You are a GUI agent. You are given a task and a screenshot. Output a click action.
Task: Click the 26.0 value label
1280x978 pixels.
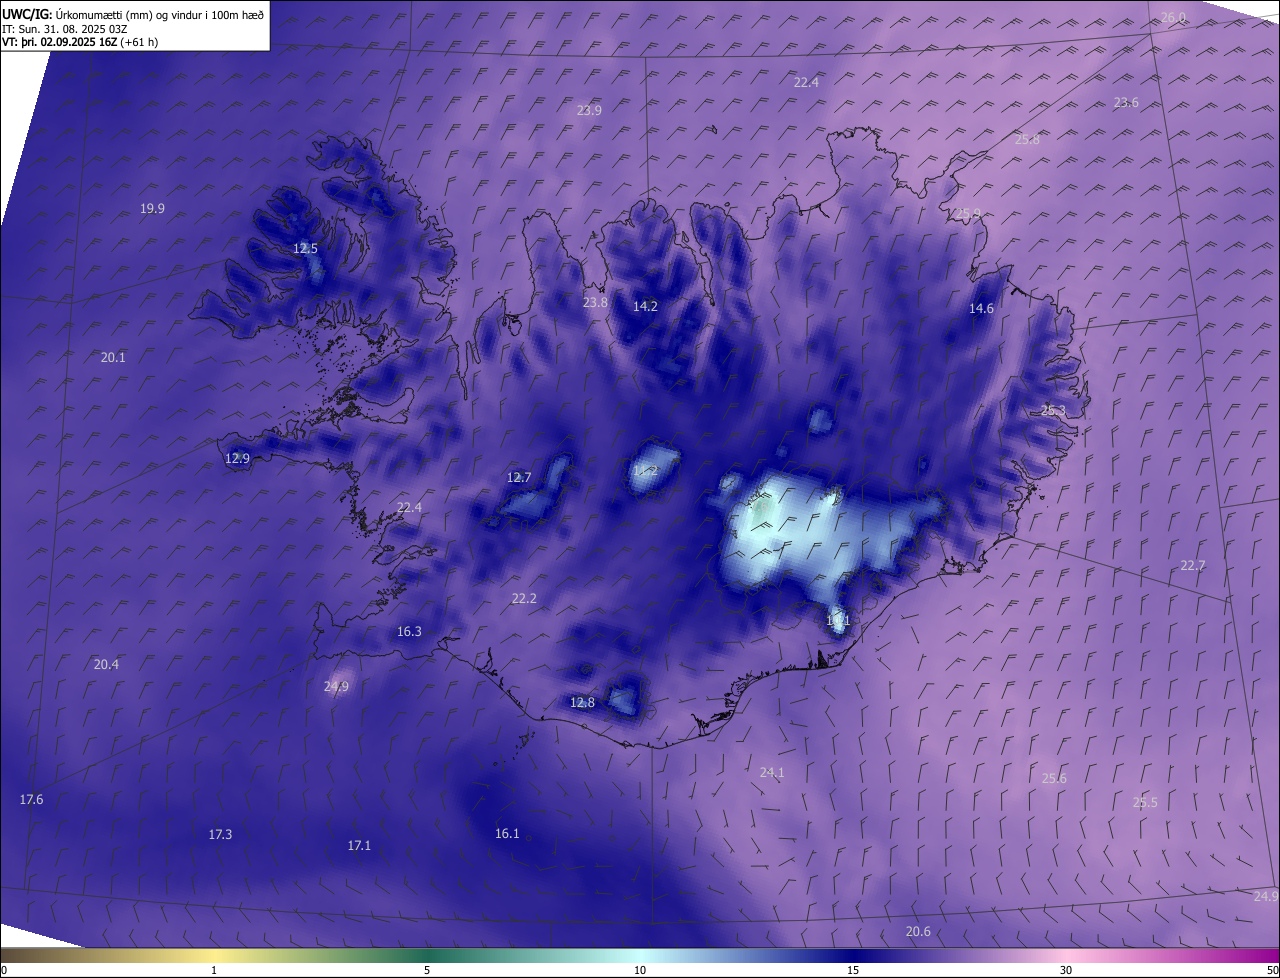(x=1173, y=18)
